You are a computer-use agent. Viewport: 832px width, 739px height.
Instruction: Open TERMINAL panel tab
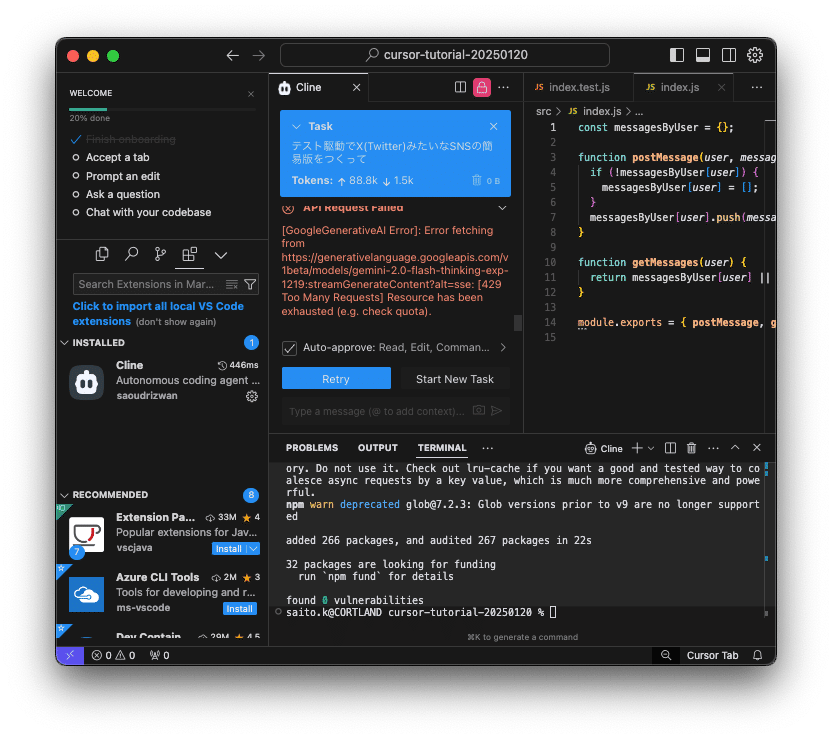pyautogui.click(x=441, y=448)
